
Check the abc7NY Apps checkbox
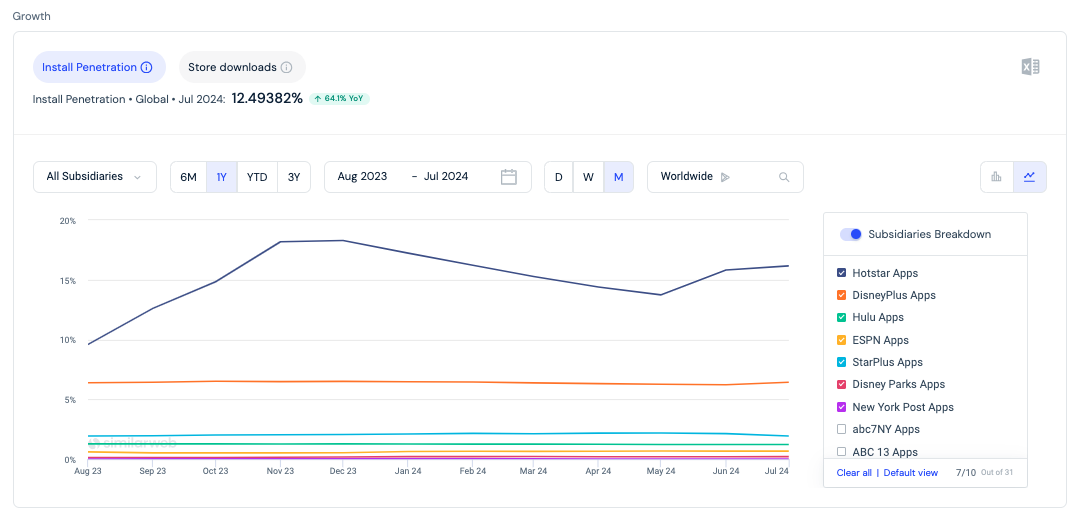pyautogui.click(x=842, y=429)
